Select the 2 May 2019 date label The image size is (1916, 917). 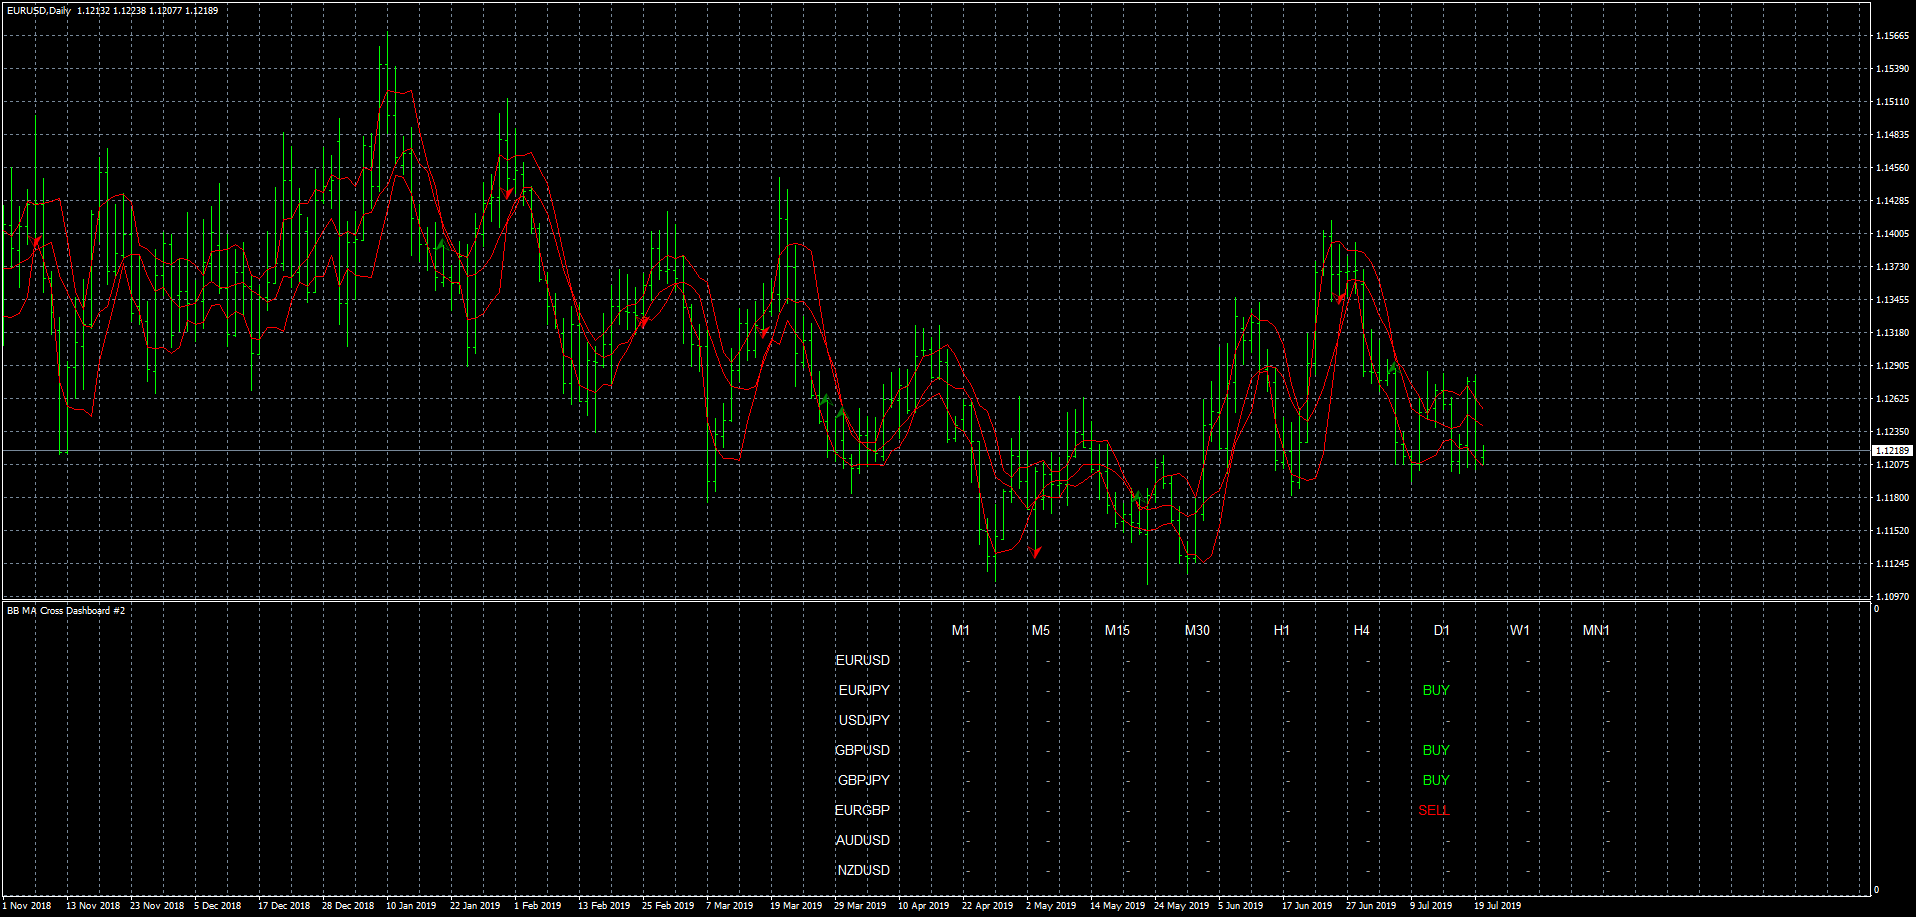pyautogui.click(x=1051, y=906)
